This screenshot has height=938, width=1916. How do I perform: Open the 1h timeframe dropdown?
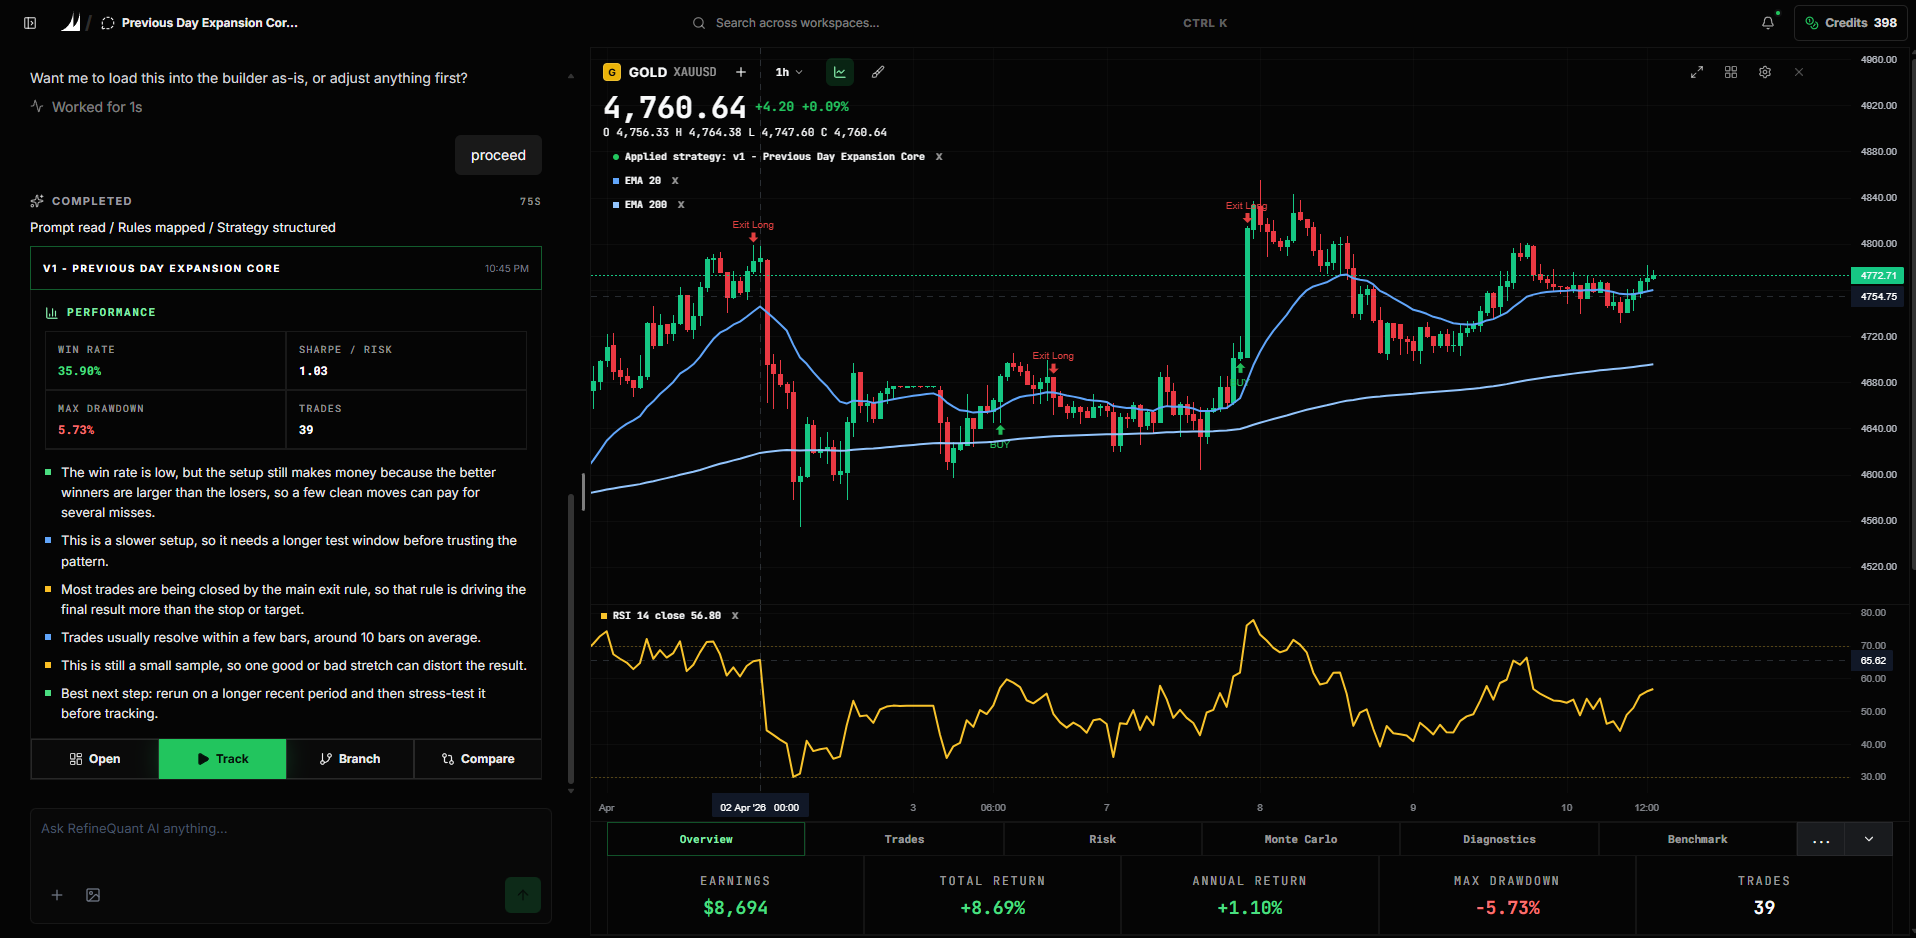tap(789, 72)
